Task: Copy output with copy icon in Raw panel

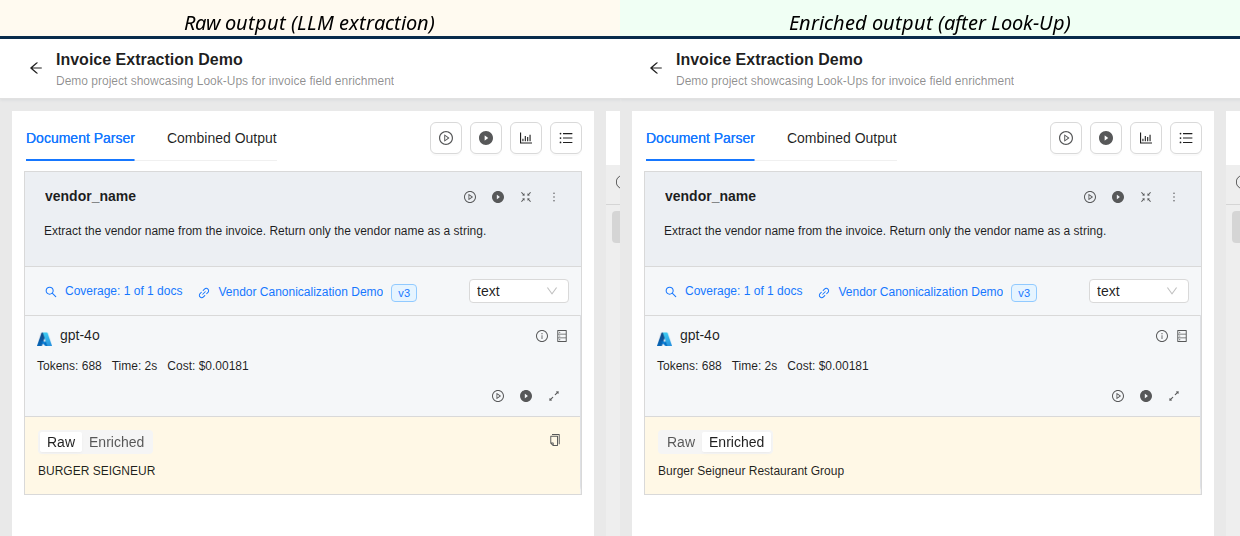Action: pyautogui.click(x=555, y=440)
